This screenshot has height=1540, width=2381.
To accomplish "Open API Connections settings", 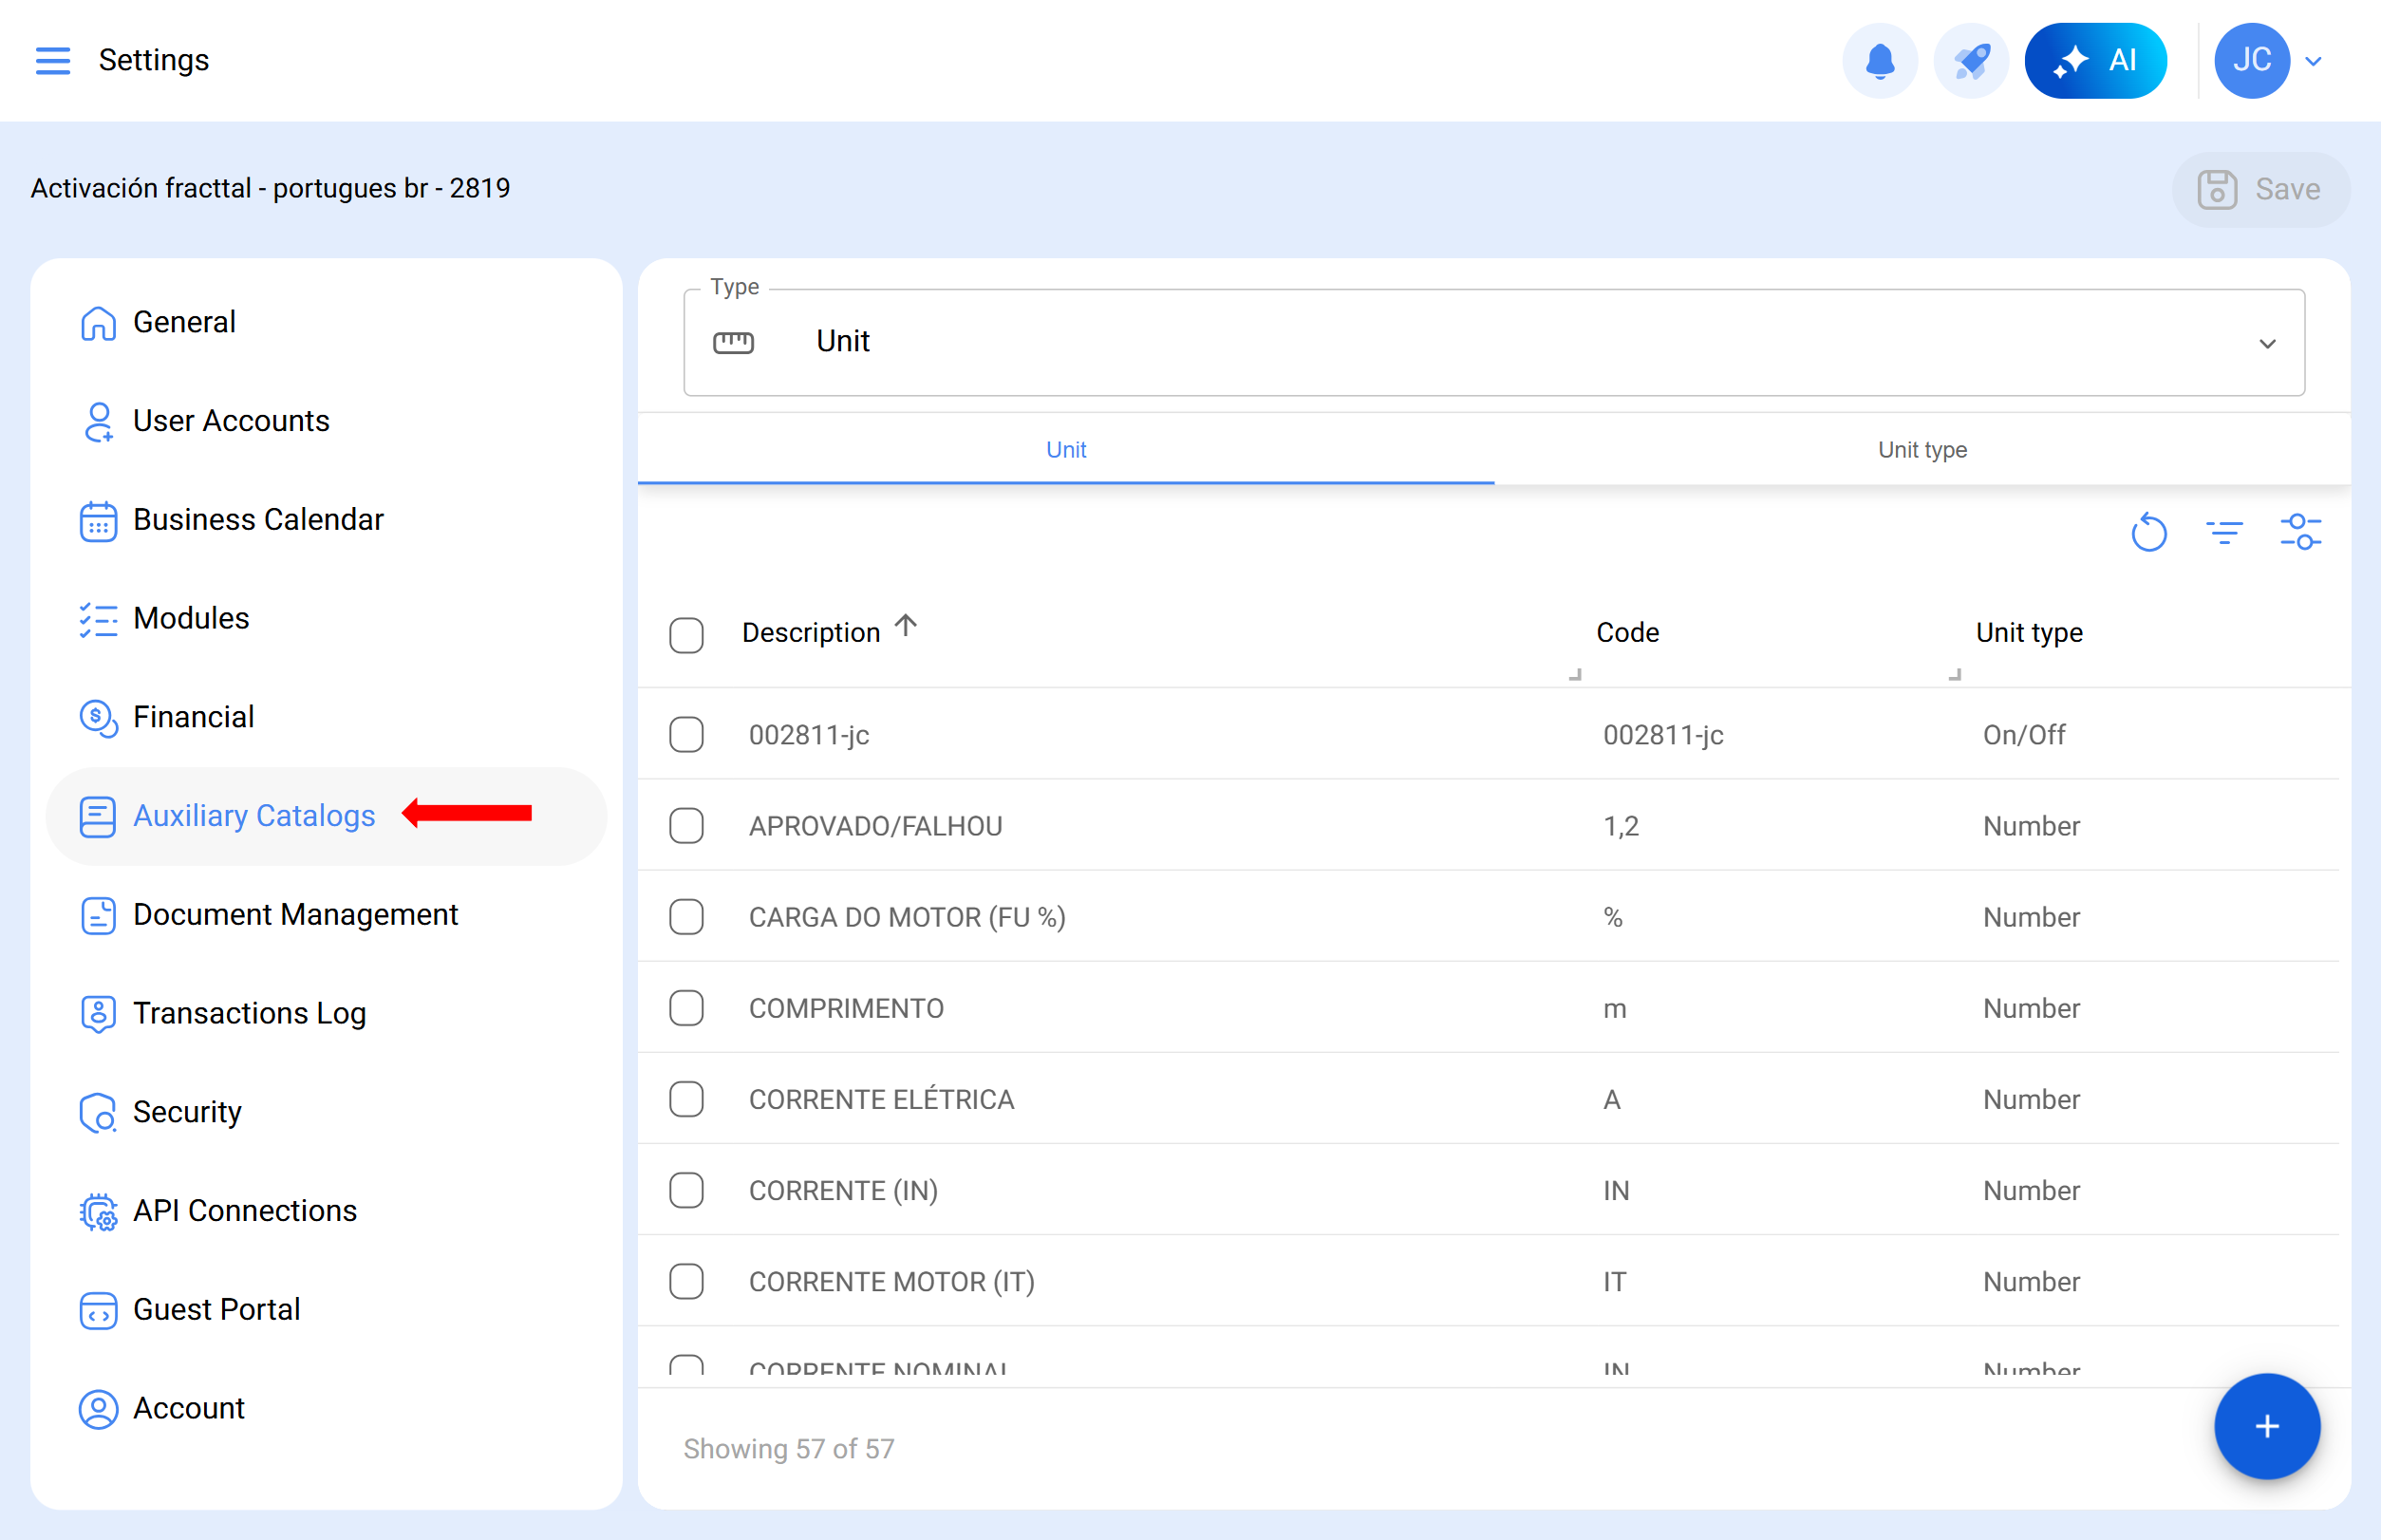I will [x=244, y=1211].
